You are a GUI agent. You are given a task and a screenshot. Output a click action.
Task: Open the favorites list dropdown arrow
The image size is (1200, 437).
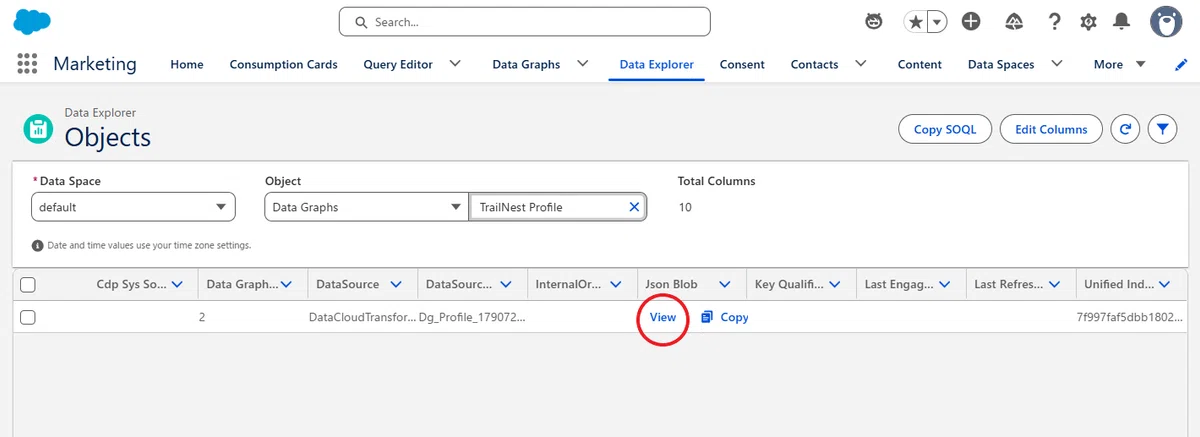(937, 21)
